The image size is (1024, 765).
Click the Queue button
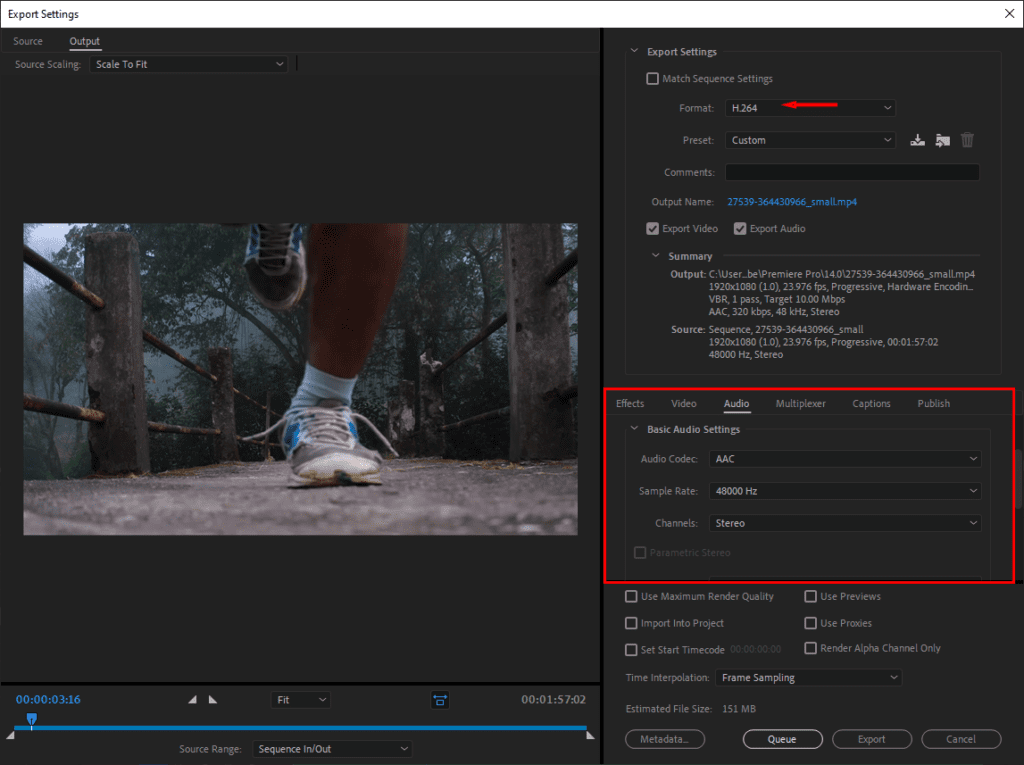click(x=782, y=739)
